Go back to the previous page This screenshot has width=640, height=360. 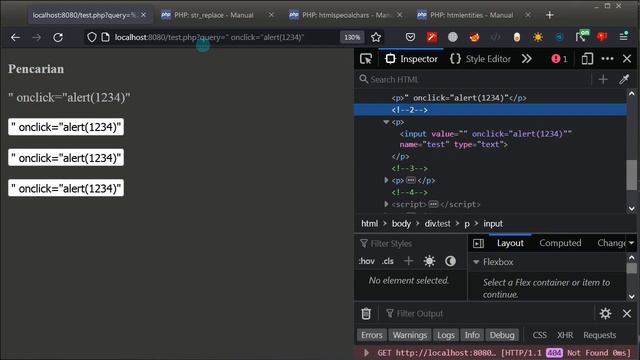[x=16, y=38]
